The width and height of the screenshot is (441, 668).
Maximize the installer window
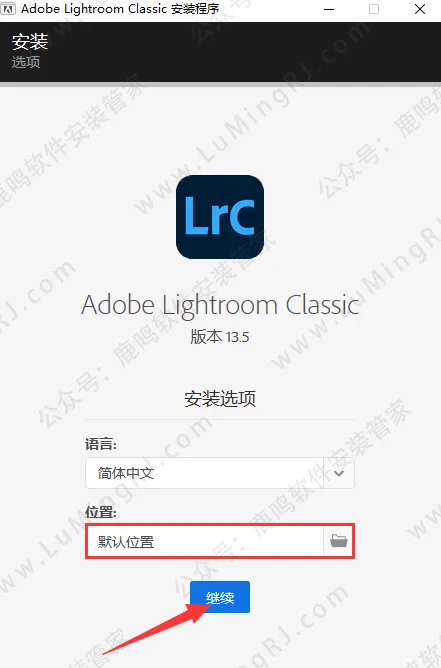[374, 9]
